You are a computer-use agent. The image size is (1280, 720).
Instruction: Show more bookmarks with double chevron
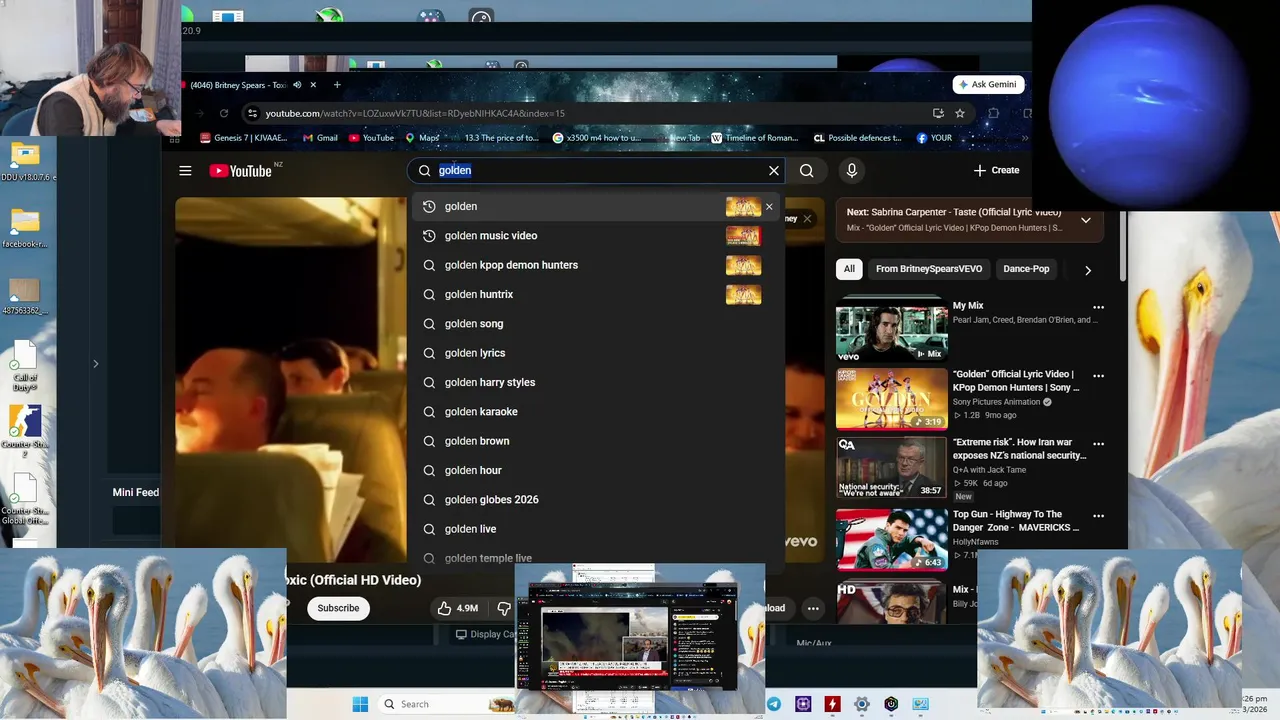tap(1024, 138)
